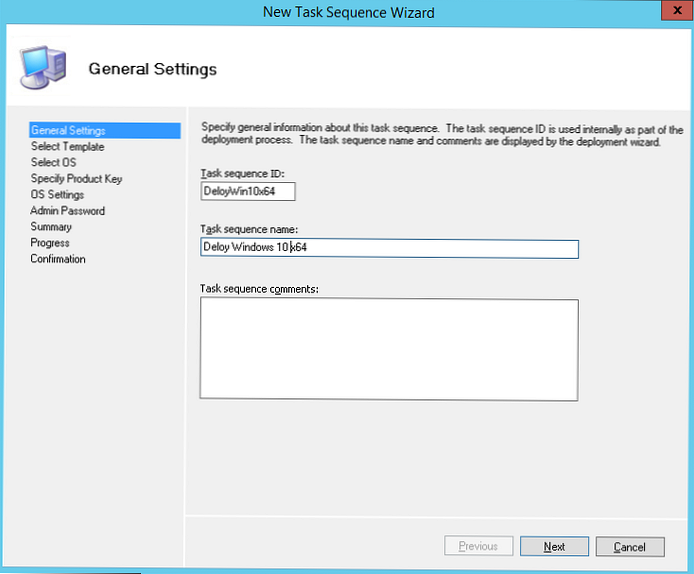Image resolution: width=694 pixels, height=574 pixels.
Task: Close the New Task Sequence Wizard window
Action: [x=670, y=12]
